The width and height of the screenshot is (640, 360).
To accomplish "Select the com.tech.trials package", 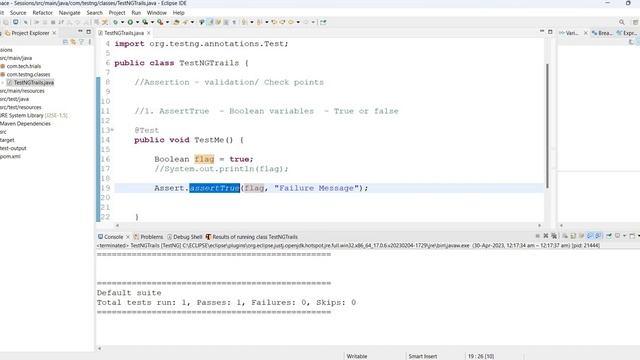I will click(x=24, y=66).
